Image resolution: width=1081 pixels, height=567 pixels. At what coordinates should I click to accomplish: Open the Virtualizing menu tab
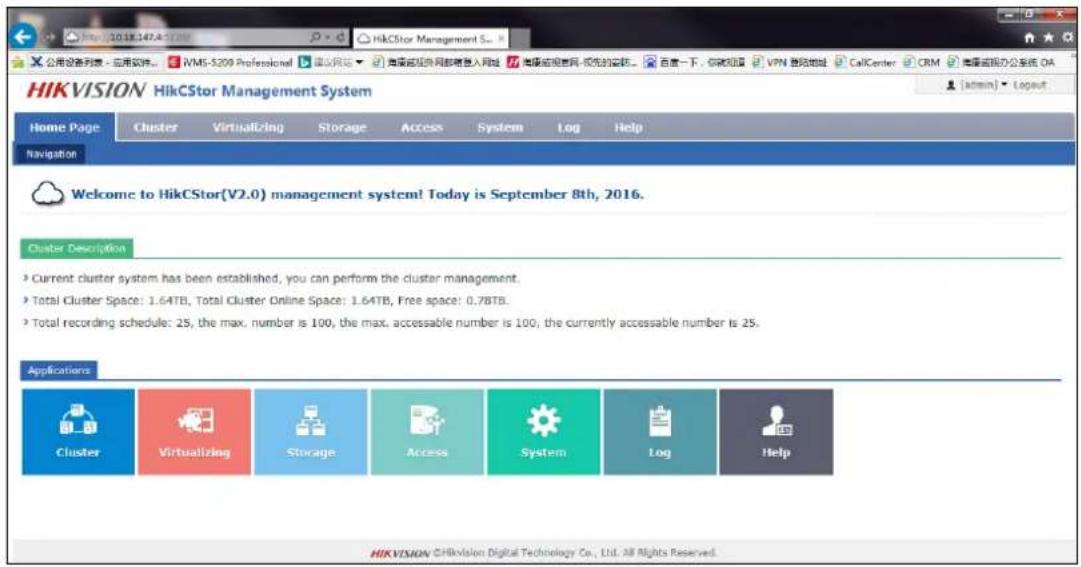click(248, 127)
